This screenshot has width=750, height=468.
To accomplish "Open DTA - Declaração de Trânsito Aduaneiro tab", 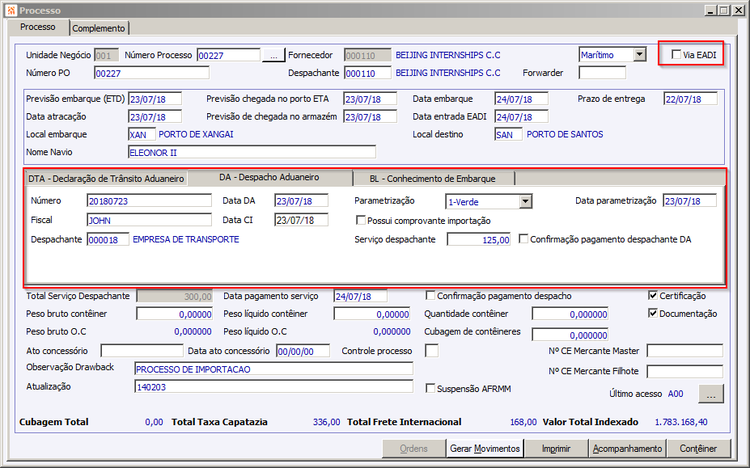I will pyautogui.click(x=106, y=178).
